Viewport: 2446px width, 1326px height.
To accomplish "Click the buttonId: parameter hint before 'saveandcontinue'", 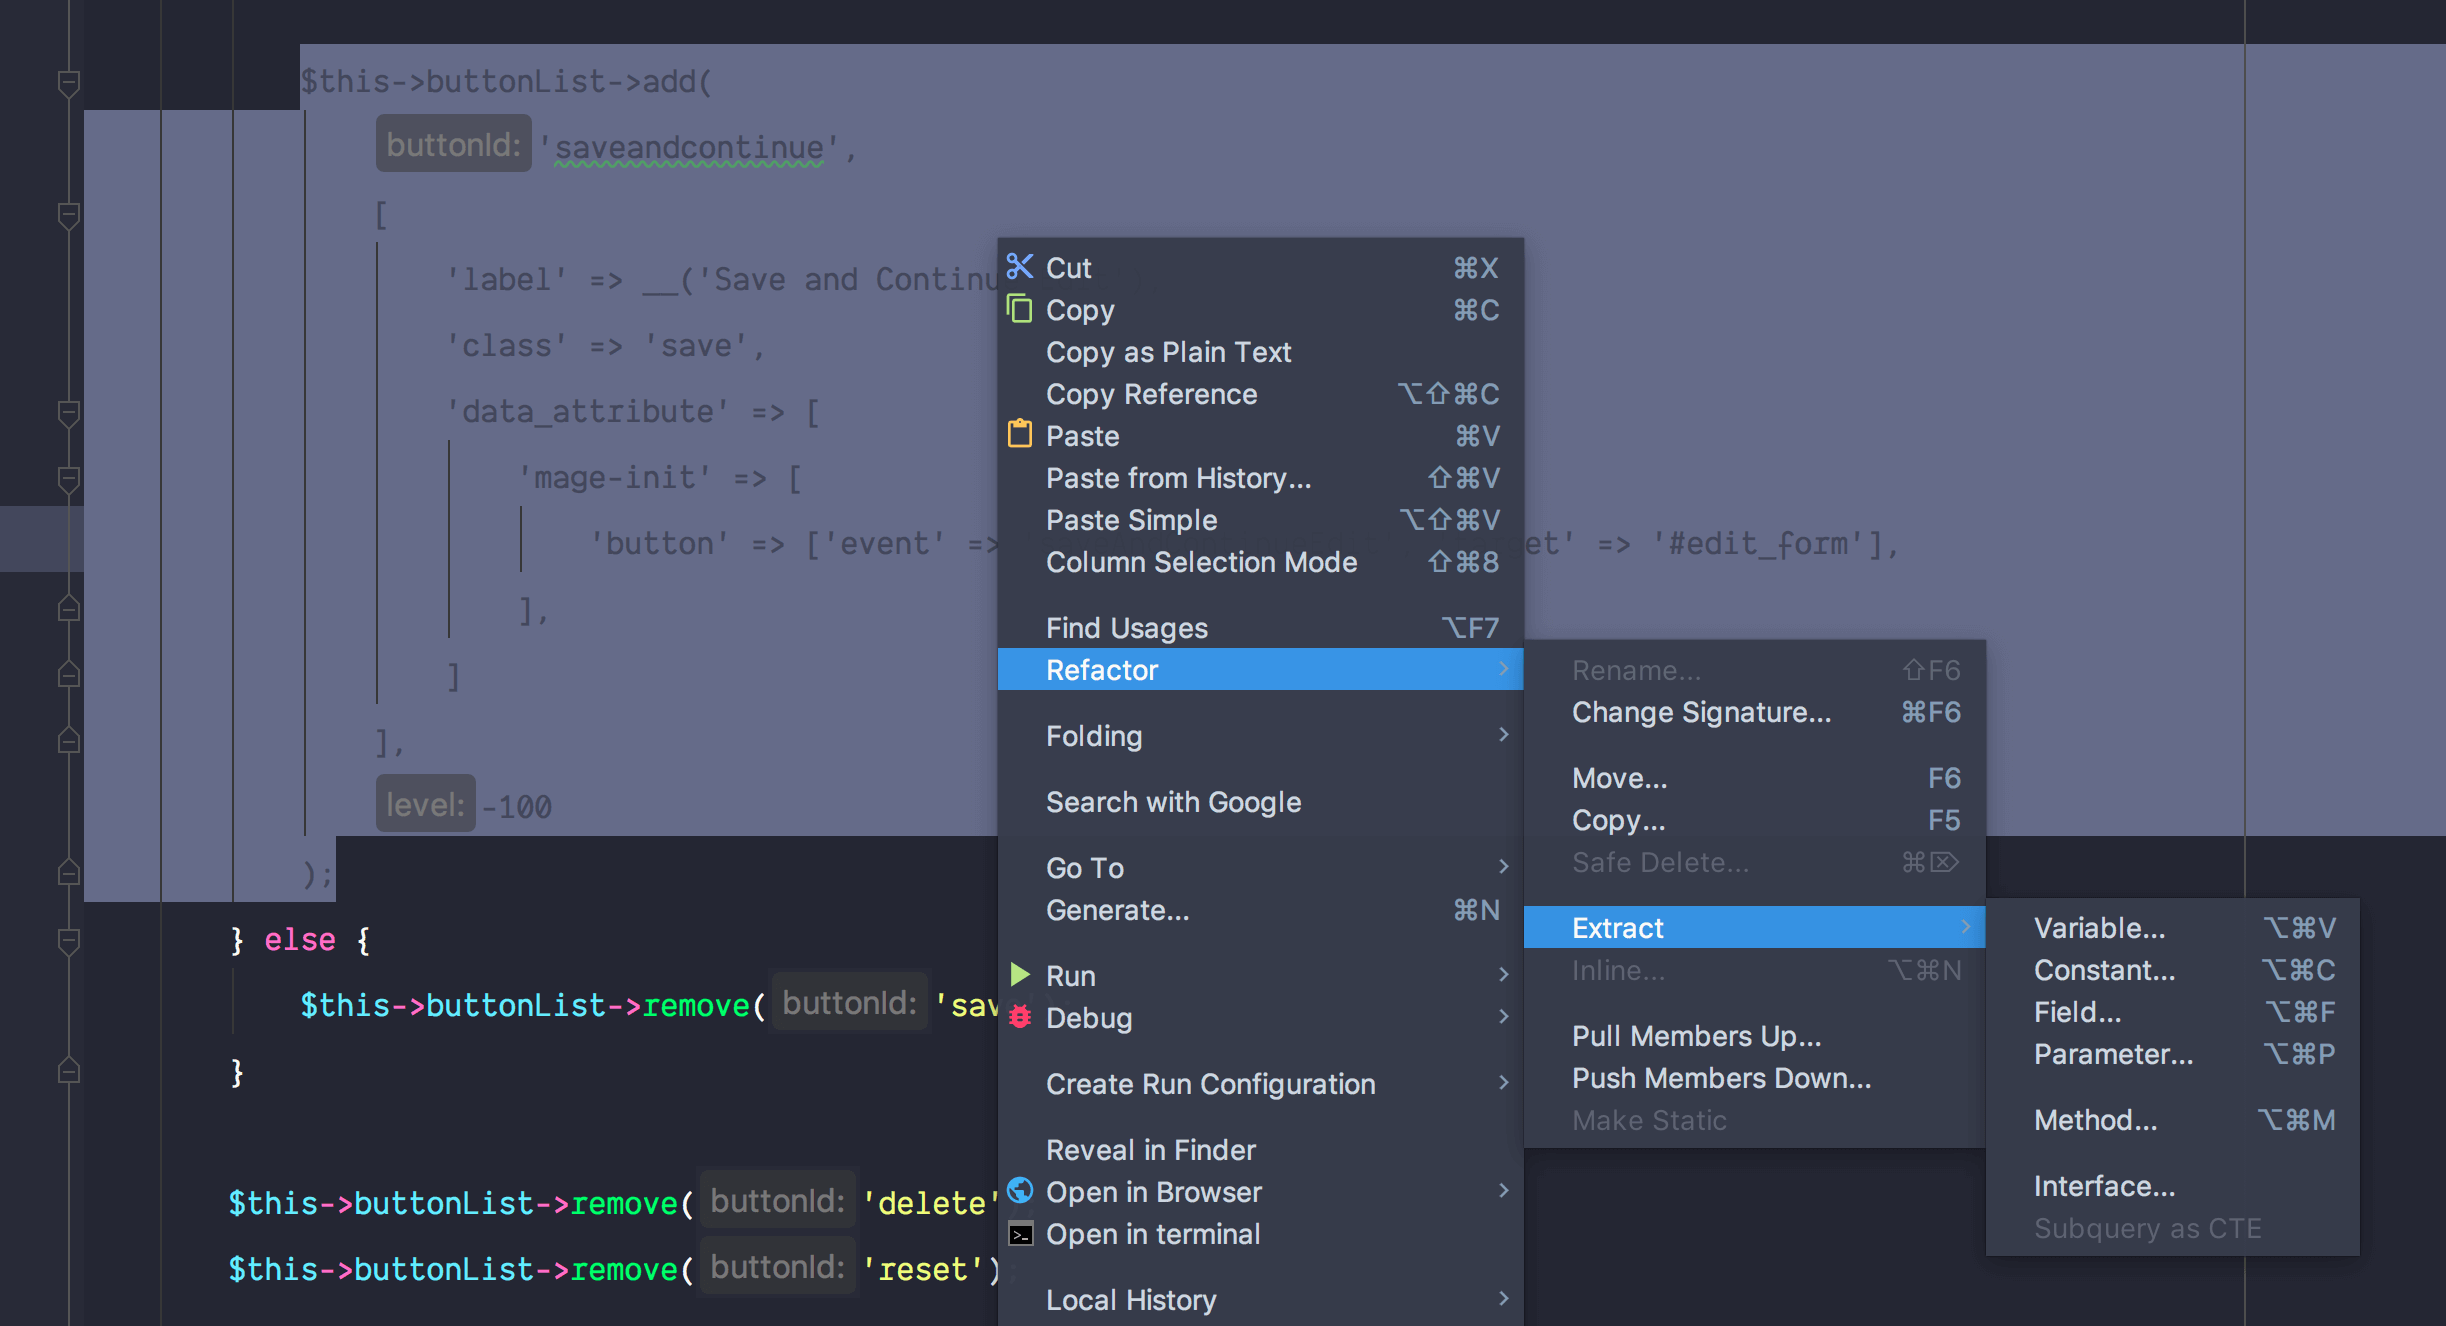I will (x=453, y=145).
